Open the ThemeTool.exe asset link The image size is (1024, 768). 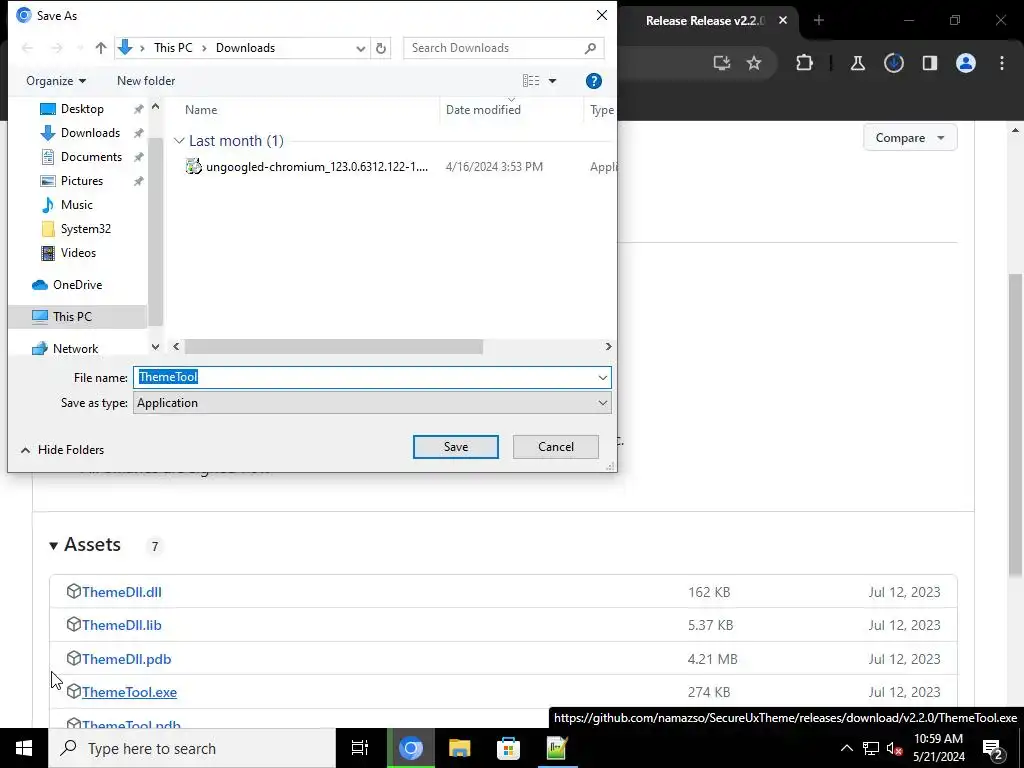pyautogui.click(x=129, y=692)
